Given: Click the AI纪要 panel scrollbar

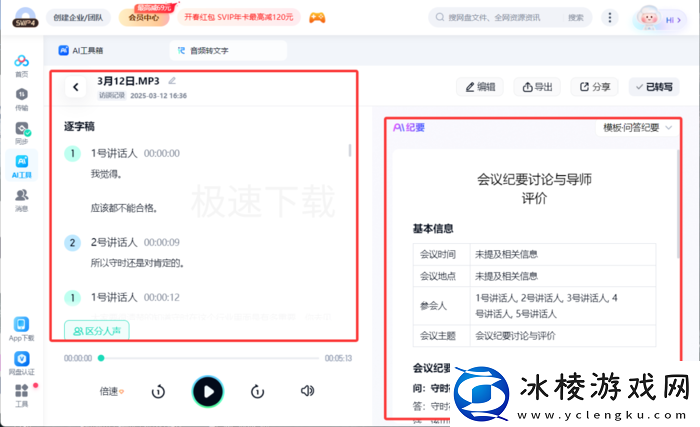Looking at the screenshot, I should tap(678, 204).
